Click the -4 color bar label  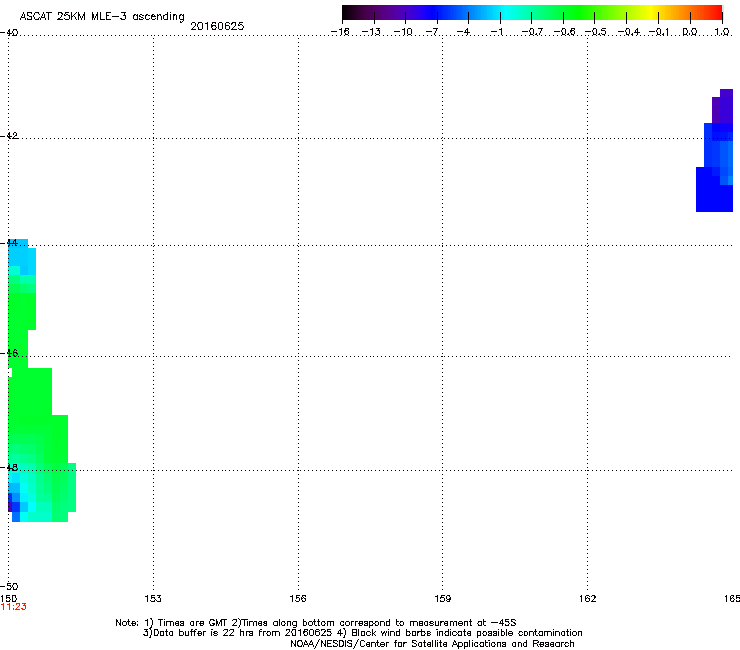(x=463, y=32)
